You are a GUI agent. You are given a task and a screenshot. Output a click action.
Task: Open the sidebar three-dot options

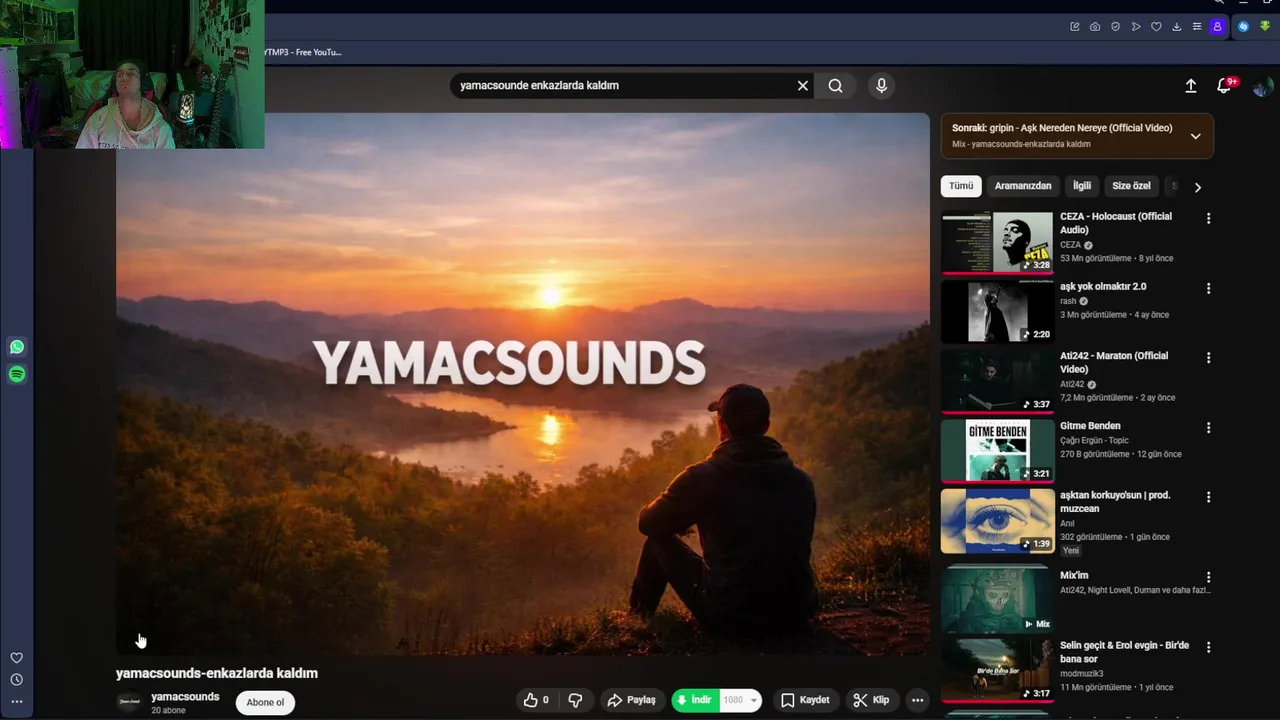[16, 702]
